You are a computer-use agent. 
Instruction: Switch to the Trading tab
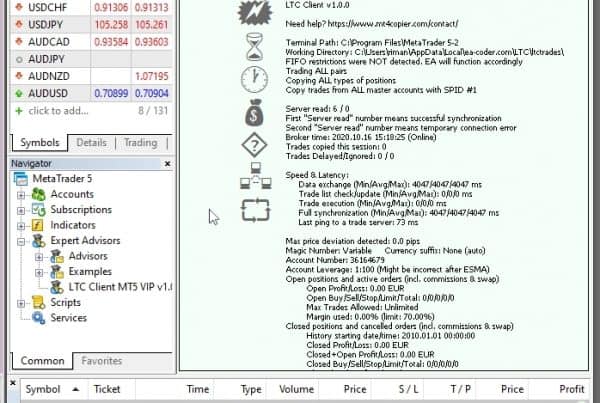coord(140,143)
